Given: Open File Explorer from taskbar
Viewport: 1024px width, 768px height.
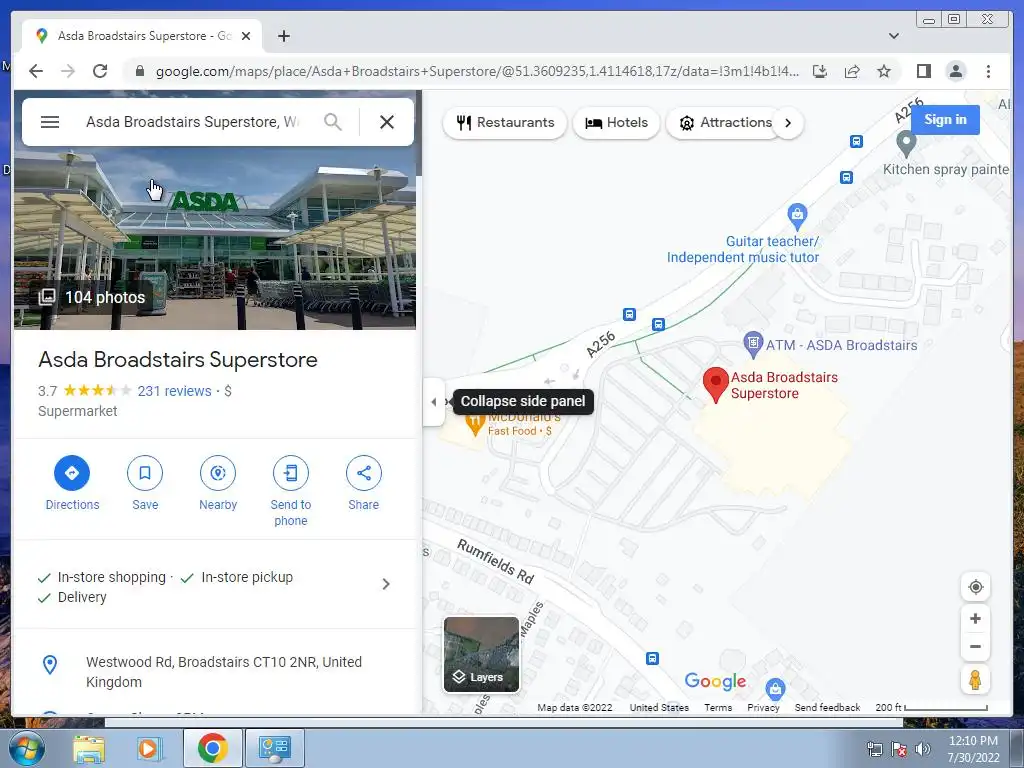Looking at the screenshot, I should (x=89, y=748).
